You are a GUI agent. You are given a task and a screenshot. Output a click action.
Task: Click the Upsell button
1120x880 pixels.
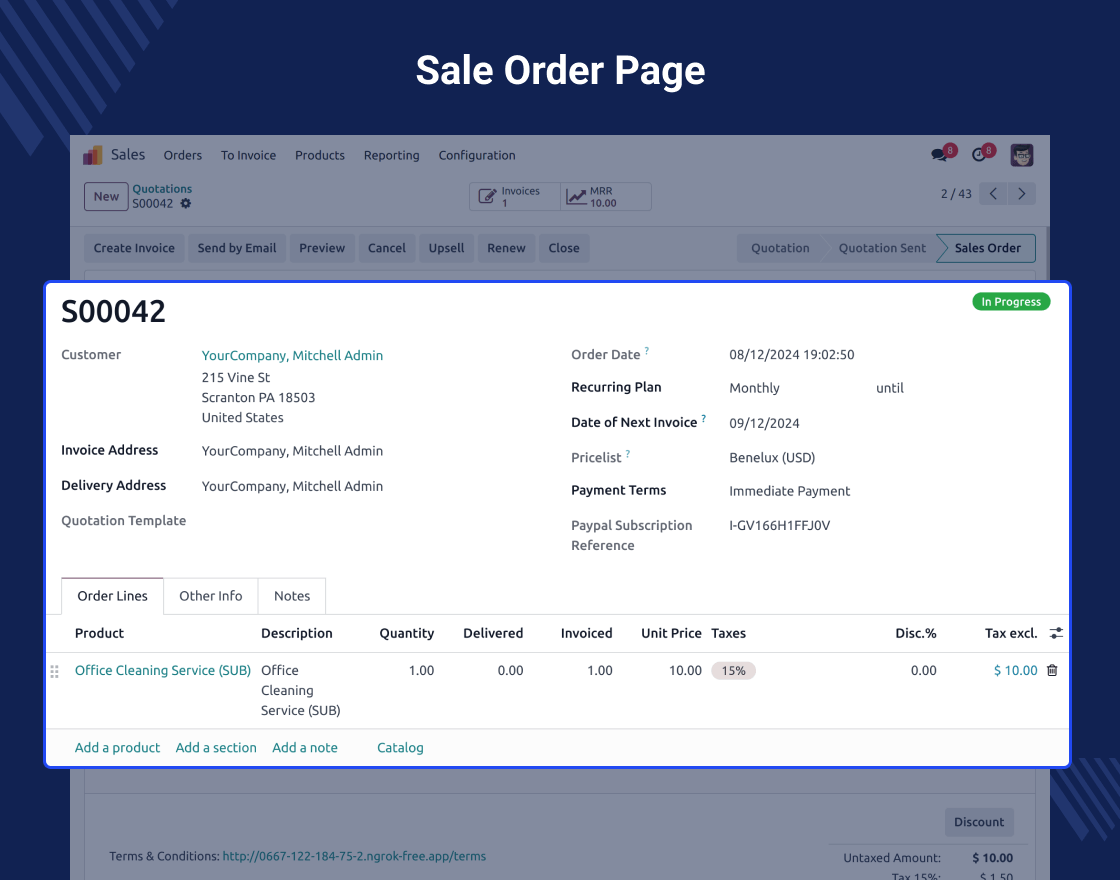(x=446, y=248)
